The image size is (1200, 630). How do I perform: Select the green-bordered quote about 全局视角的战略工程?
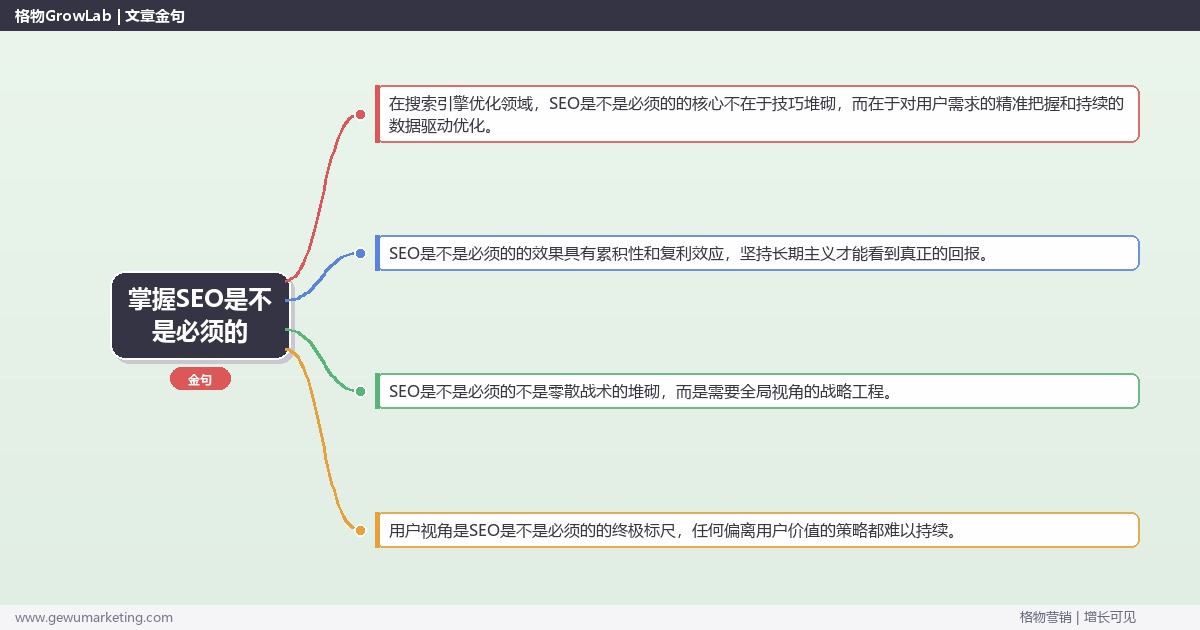click(757, 391)
